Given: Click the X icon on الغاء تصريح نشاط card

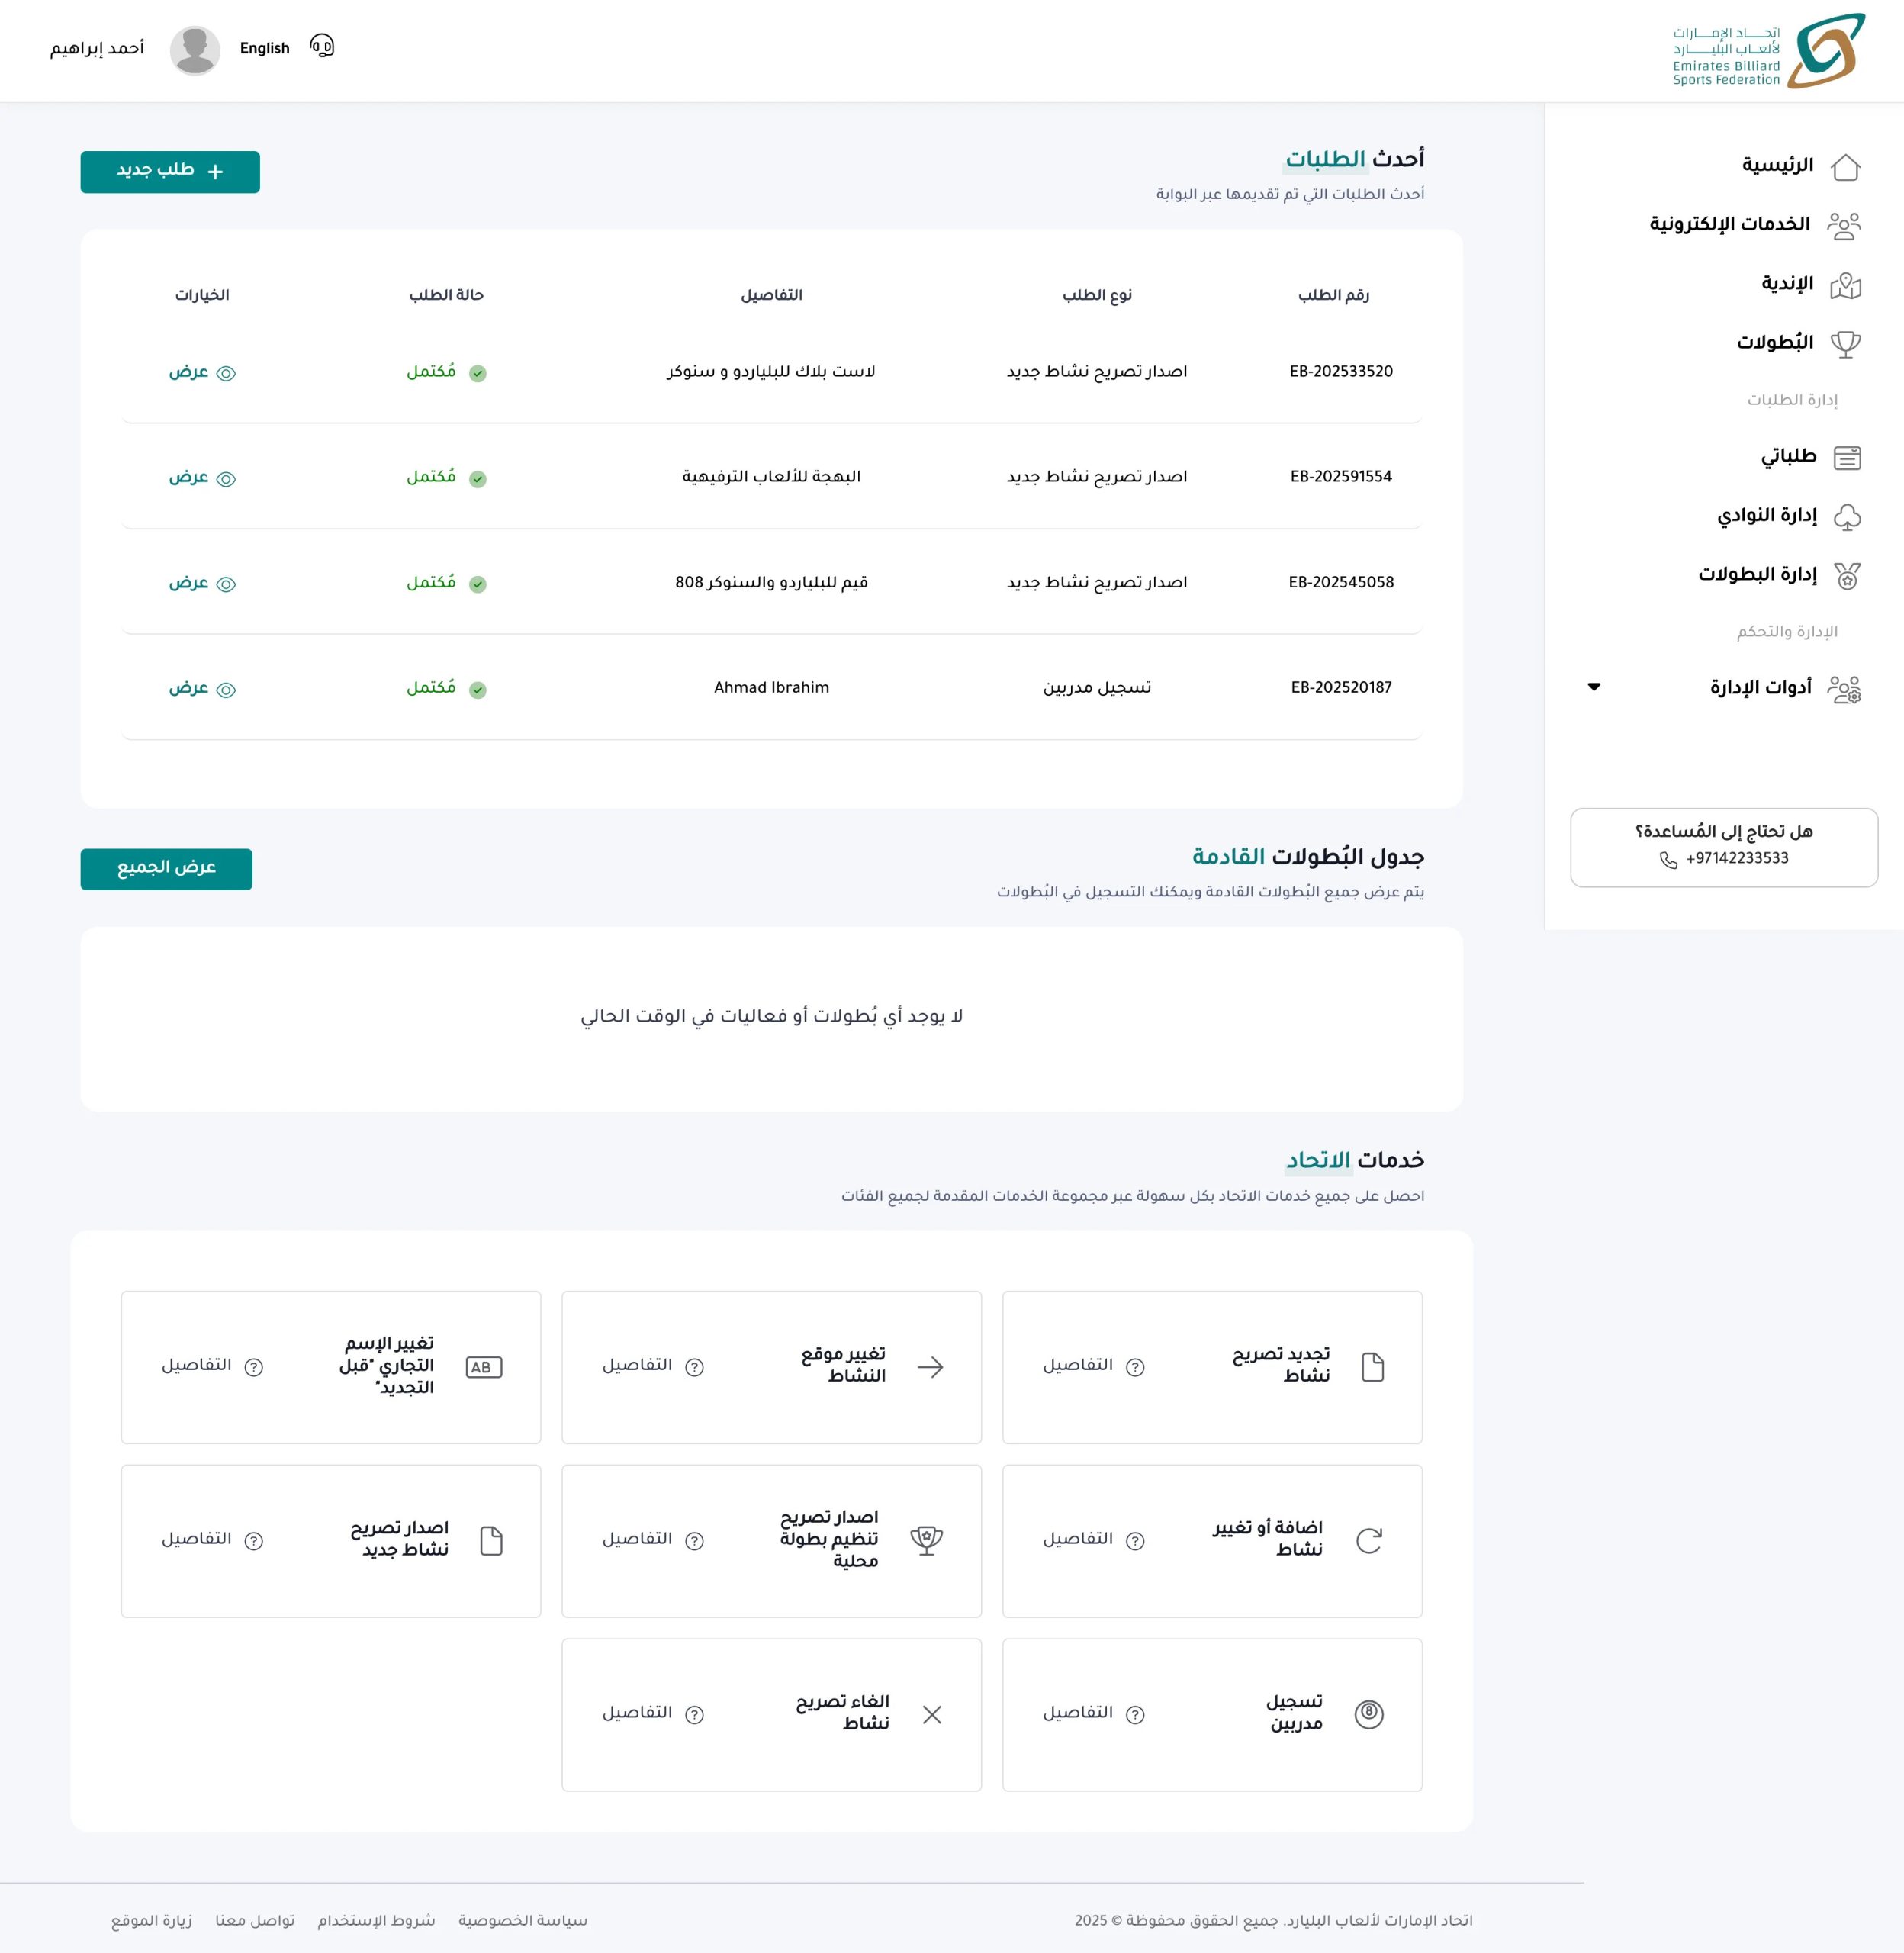Looking at the screenshot, I should 931,1714.
